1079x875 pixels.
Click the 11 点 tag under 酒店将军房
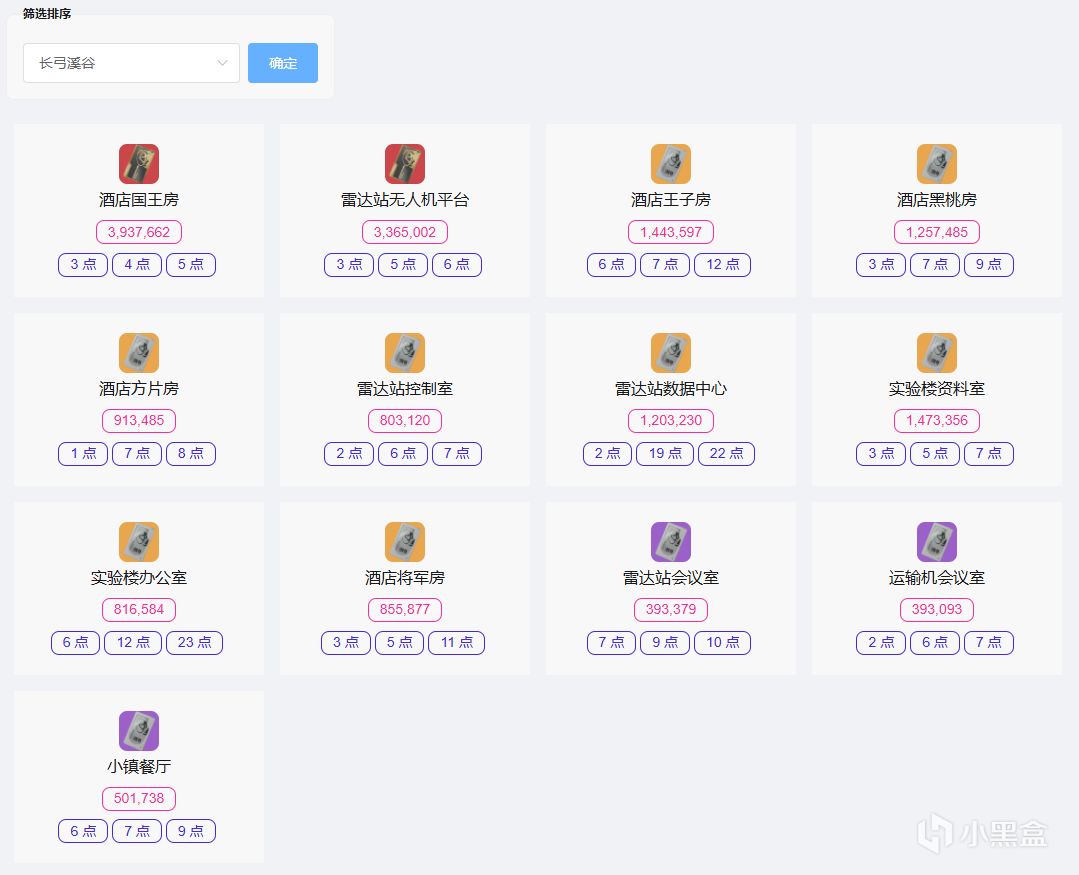[457, 642]
